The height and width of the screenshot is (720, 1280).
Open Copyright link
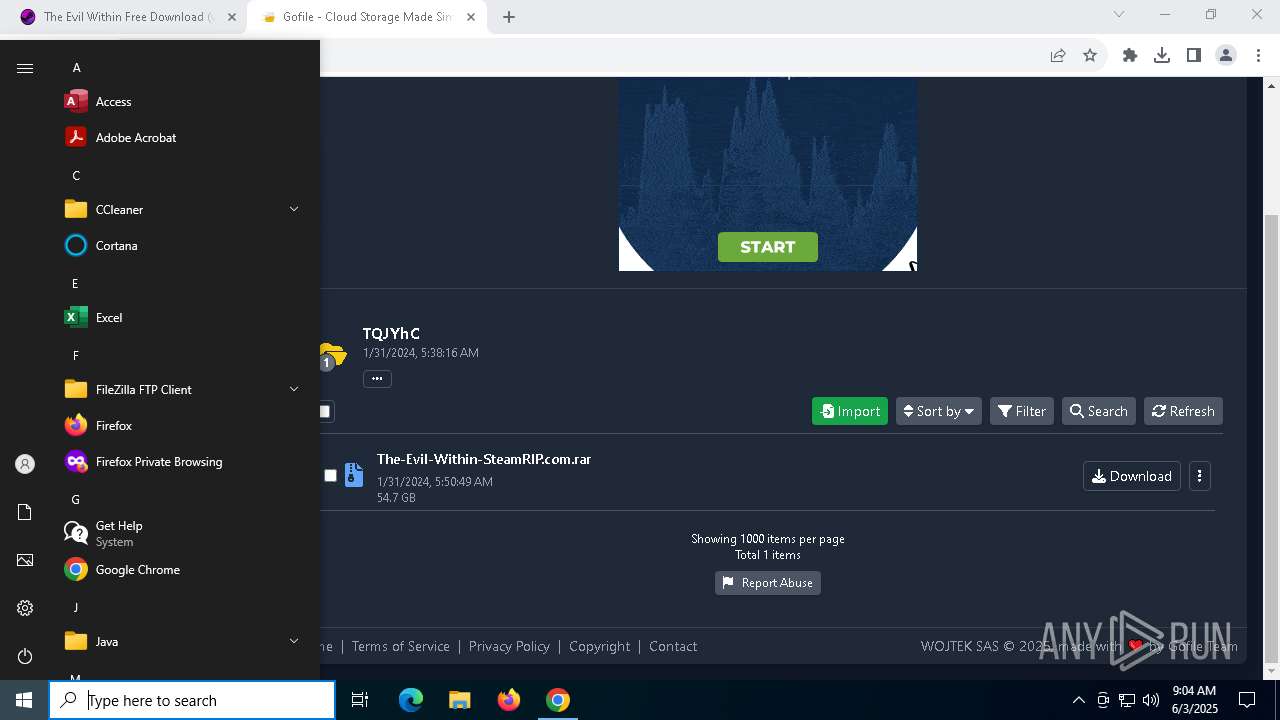point(599,646)
